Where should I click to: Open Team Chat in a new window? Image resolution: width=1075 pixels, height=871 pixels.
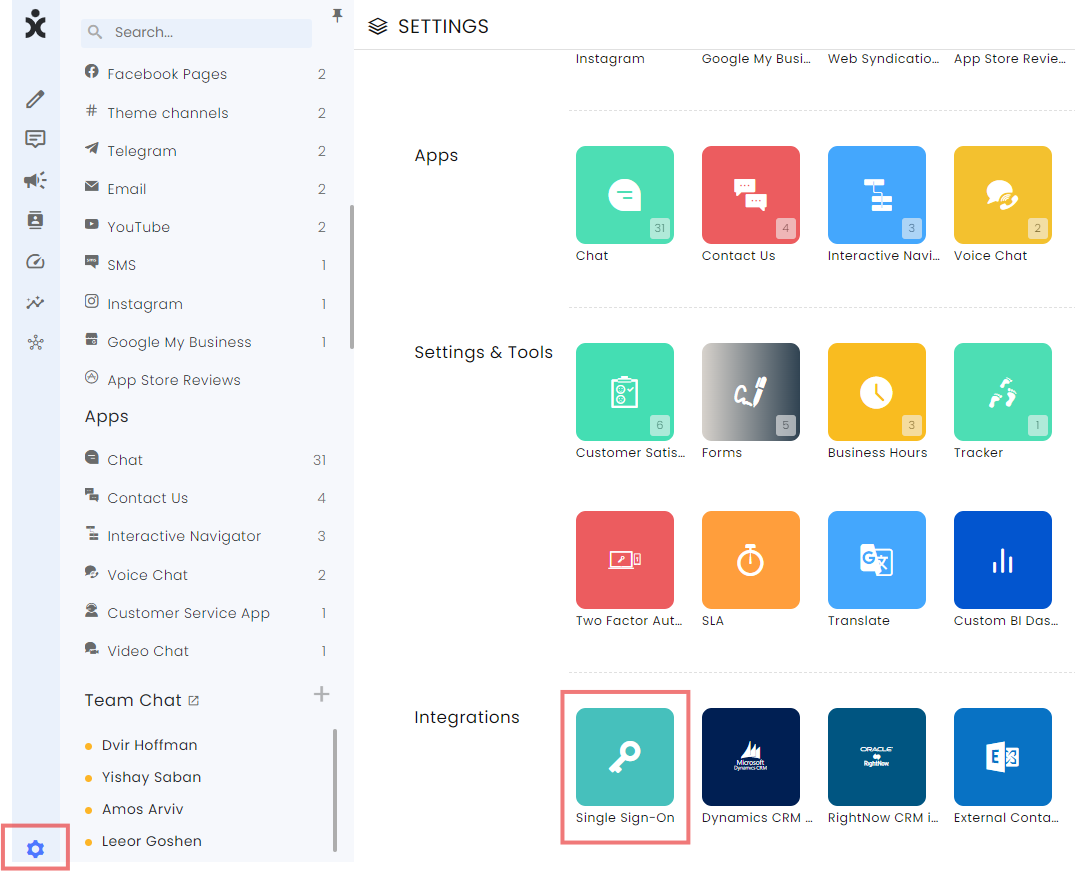pyautogui.click(x=193, y=700)
